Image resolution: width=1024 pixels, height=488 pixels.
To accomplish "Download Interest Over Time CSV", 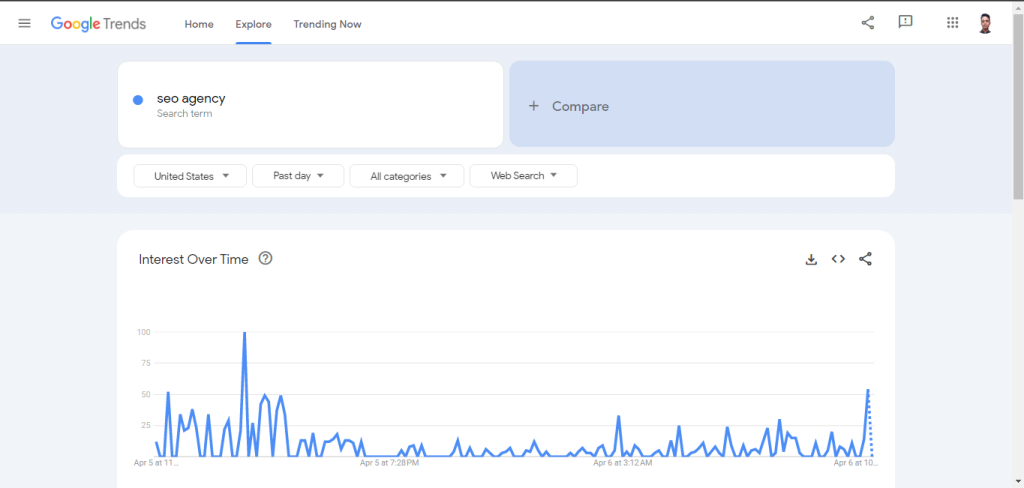I will tap(811, 259).
